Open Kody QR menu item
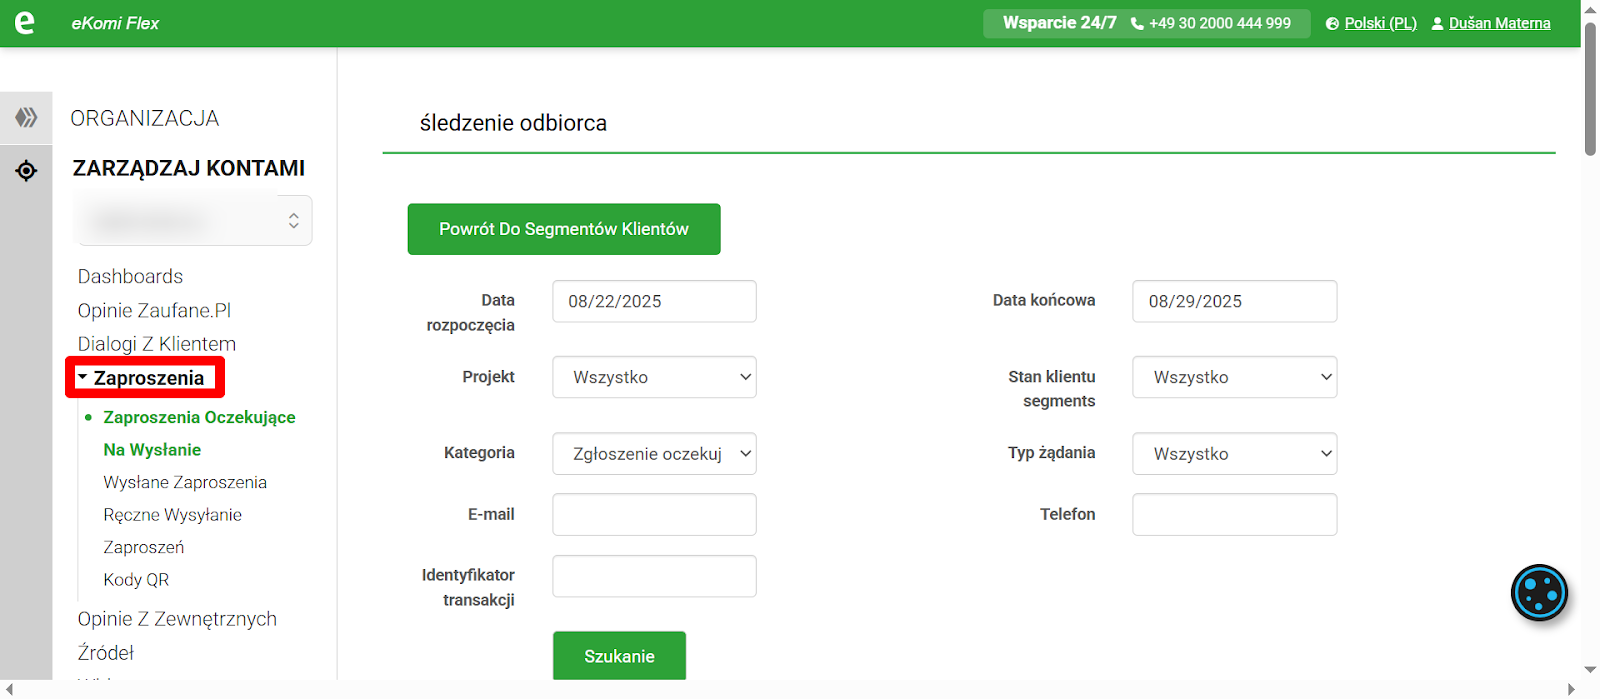Image resolution: width=1600 pixels, height=699 pixels. (x=136, y=580)
